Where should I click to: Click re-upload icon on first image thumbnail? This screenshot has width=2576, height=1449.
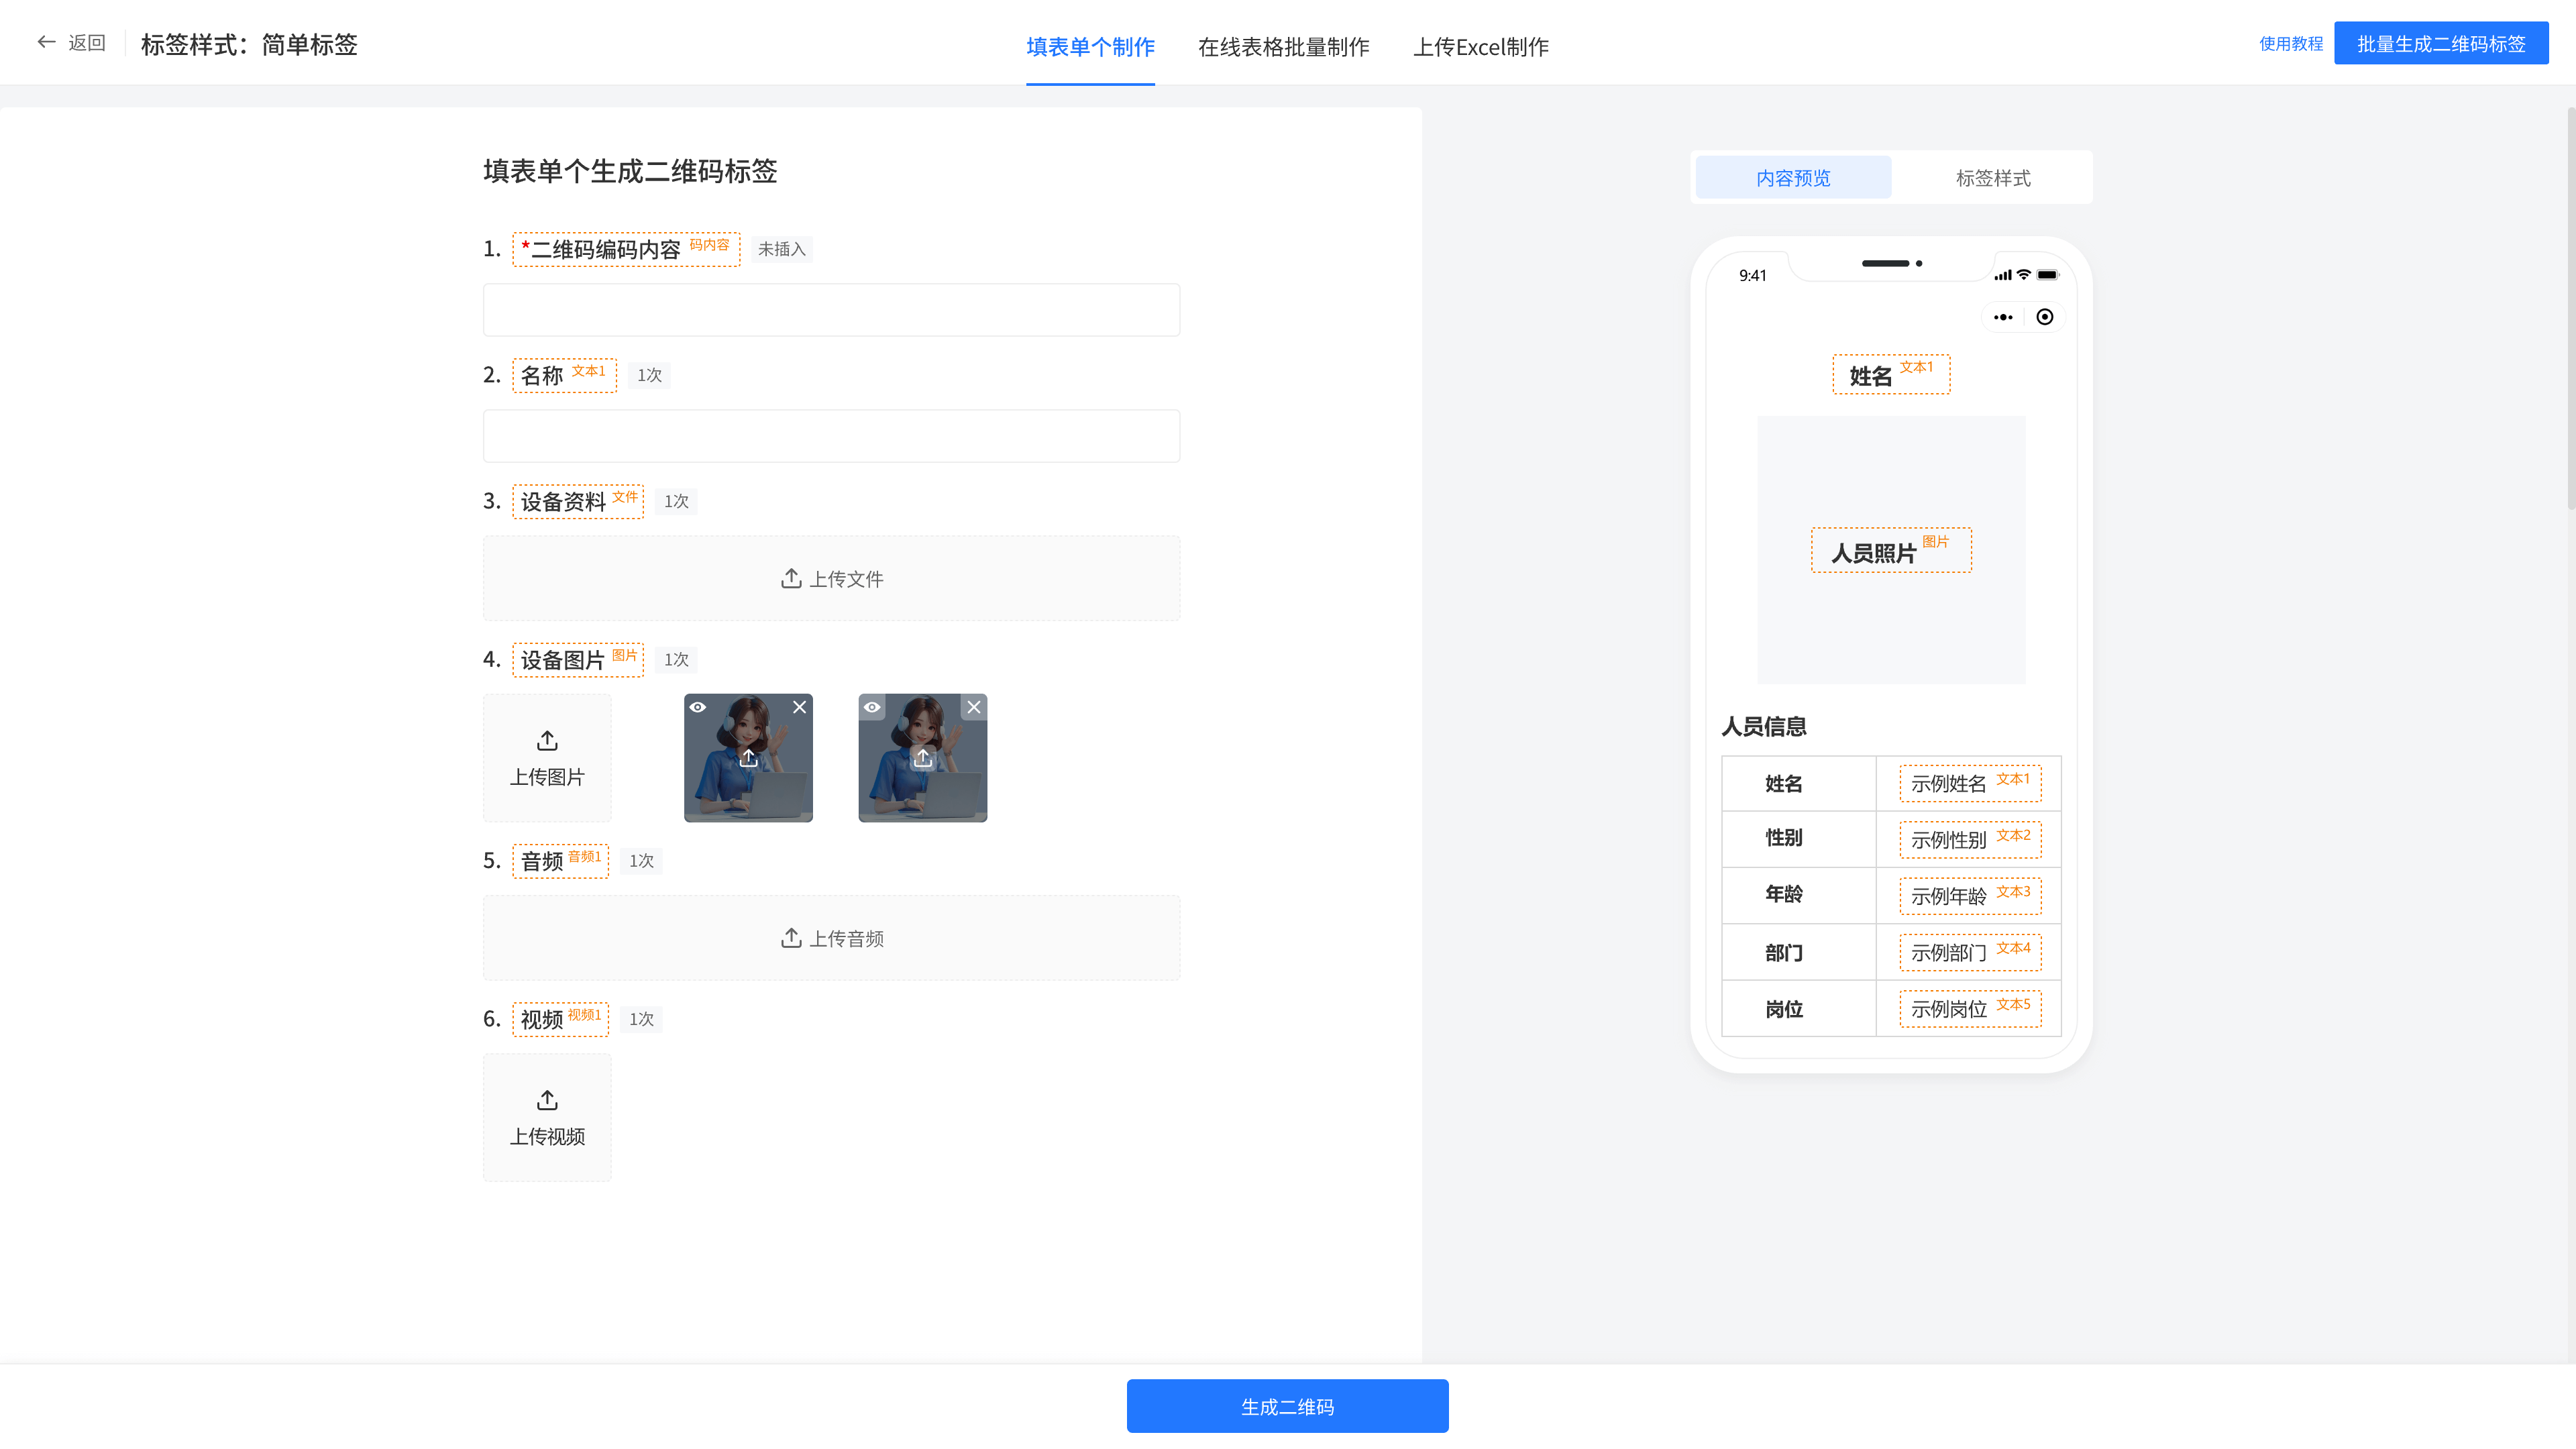pyautogui.click(x=748, y=758)
